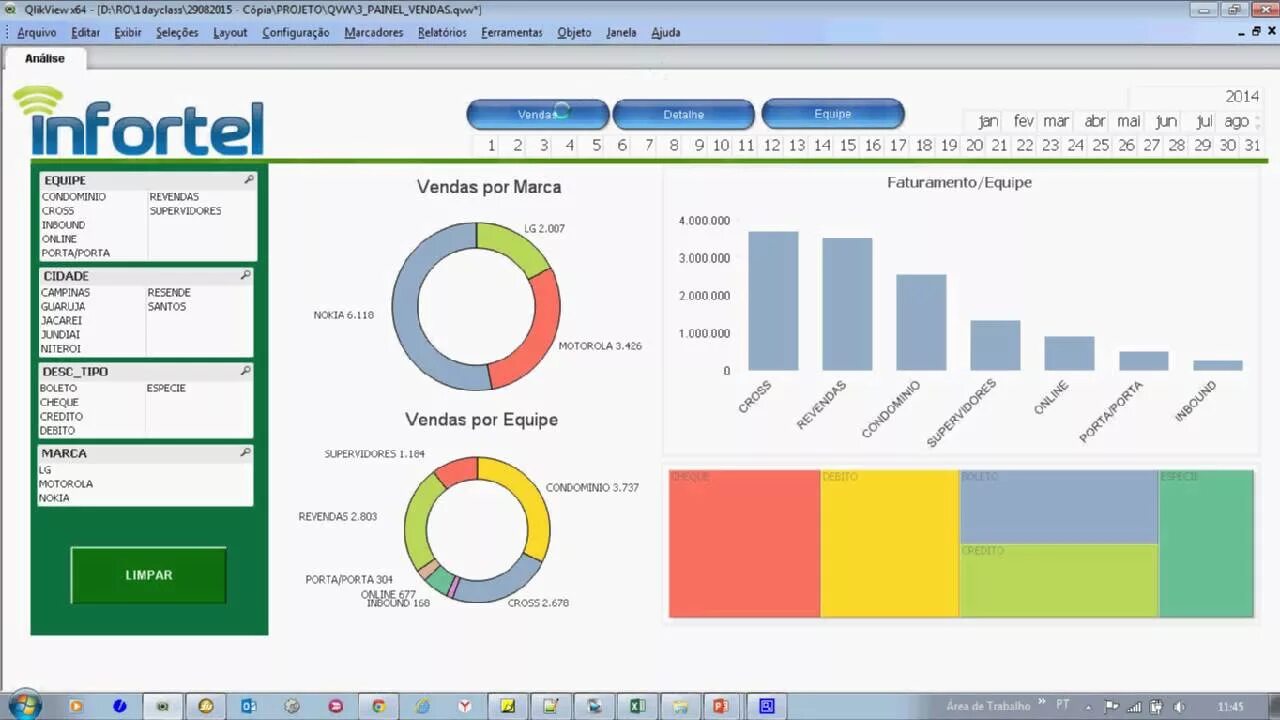Switch to the Análise sheet tab
Screen dimensions: 1280x720
coord(45,58)
